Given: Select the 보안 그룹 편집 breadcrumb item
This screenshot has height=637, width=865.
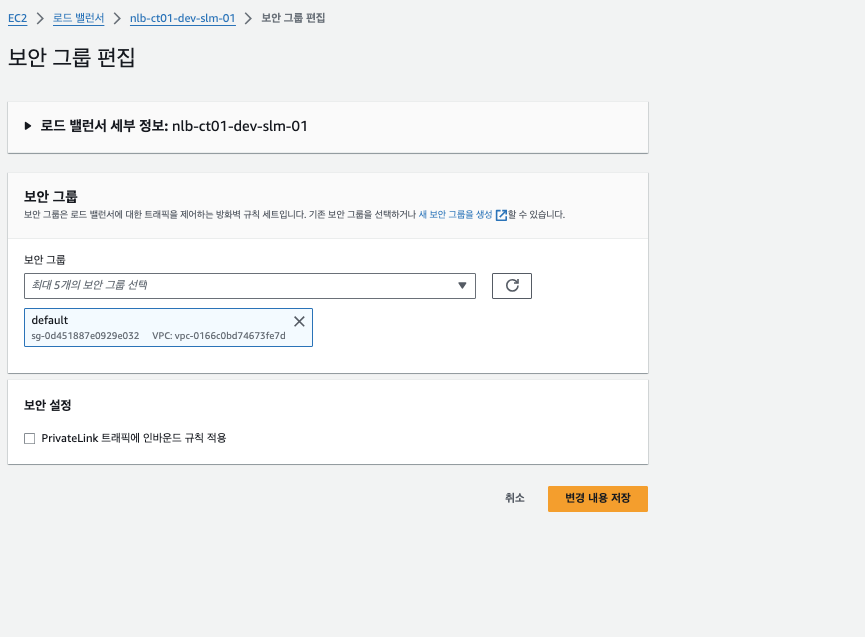Looking at the screenshot, I should click(293, 18).
